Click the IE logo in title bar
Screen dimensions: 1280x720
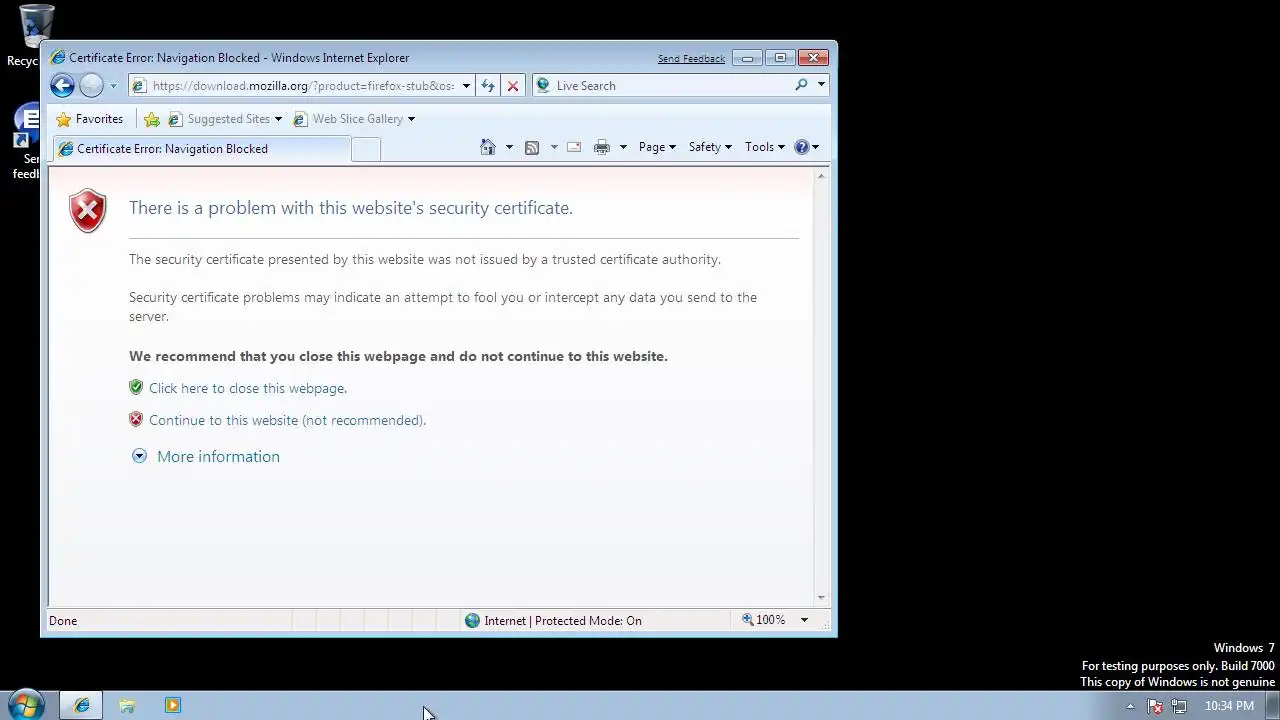tap(58, 58)
